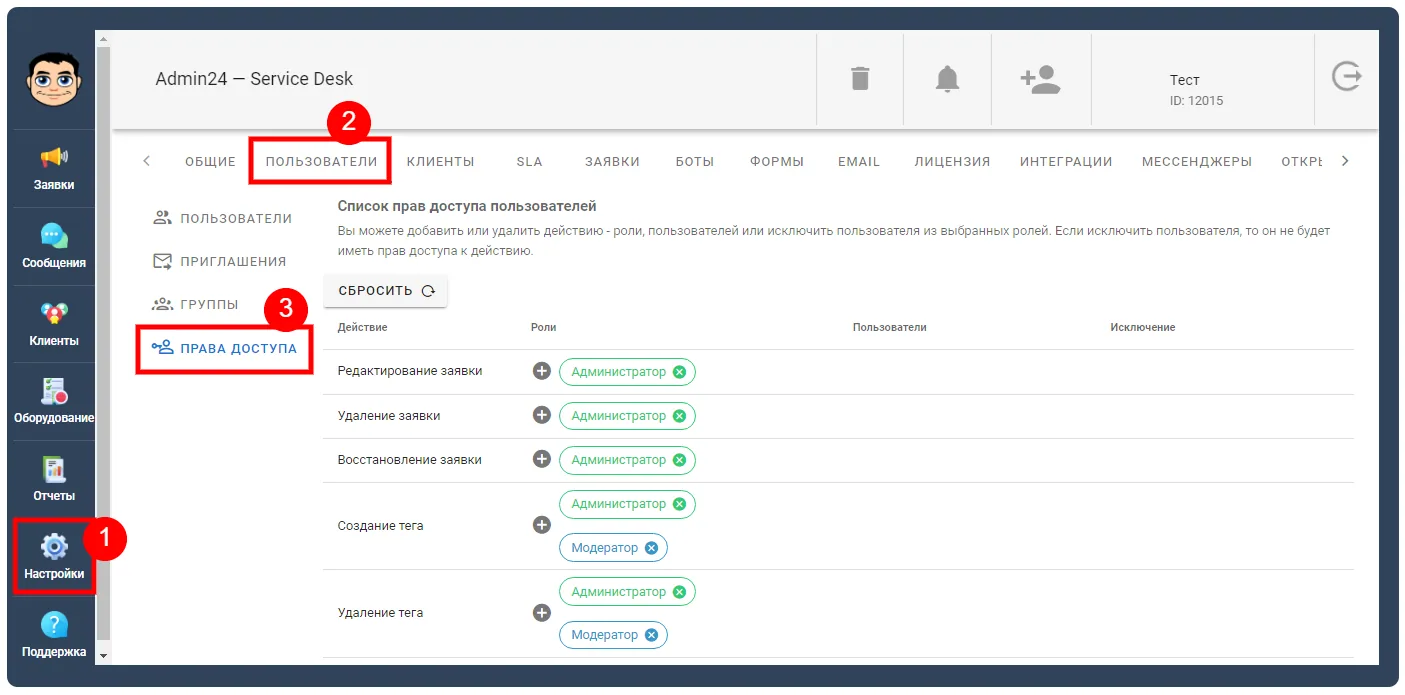
Task: Open Приглашения in the users submenu
Action: click(219, 261)
